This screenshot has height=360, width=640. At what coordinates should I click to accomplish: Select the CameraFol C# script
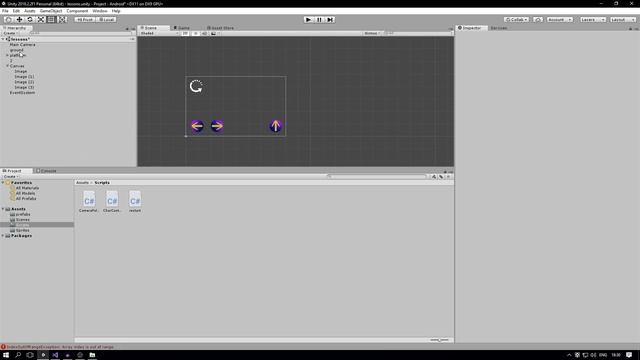click(89, 202)
